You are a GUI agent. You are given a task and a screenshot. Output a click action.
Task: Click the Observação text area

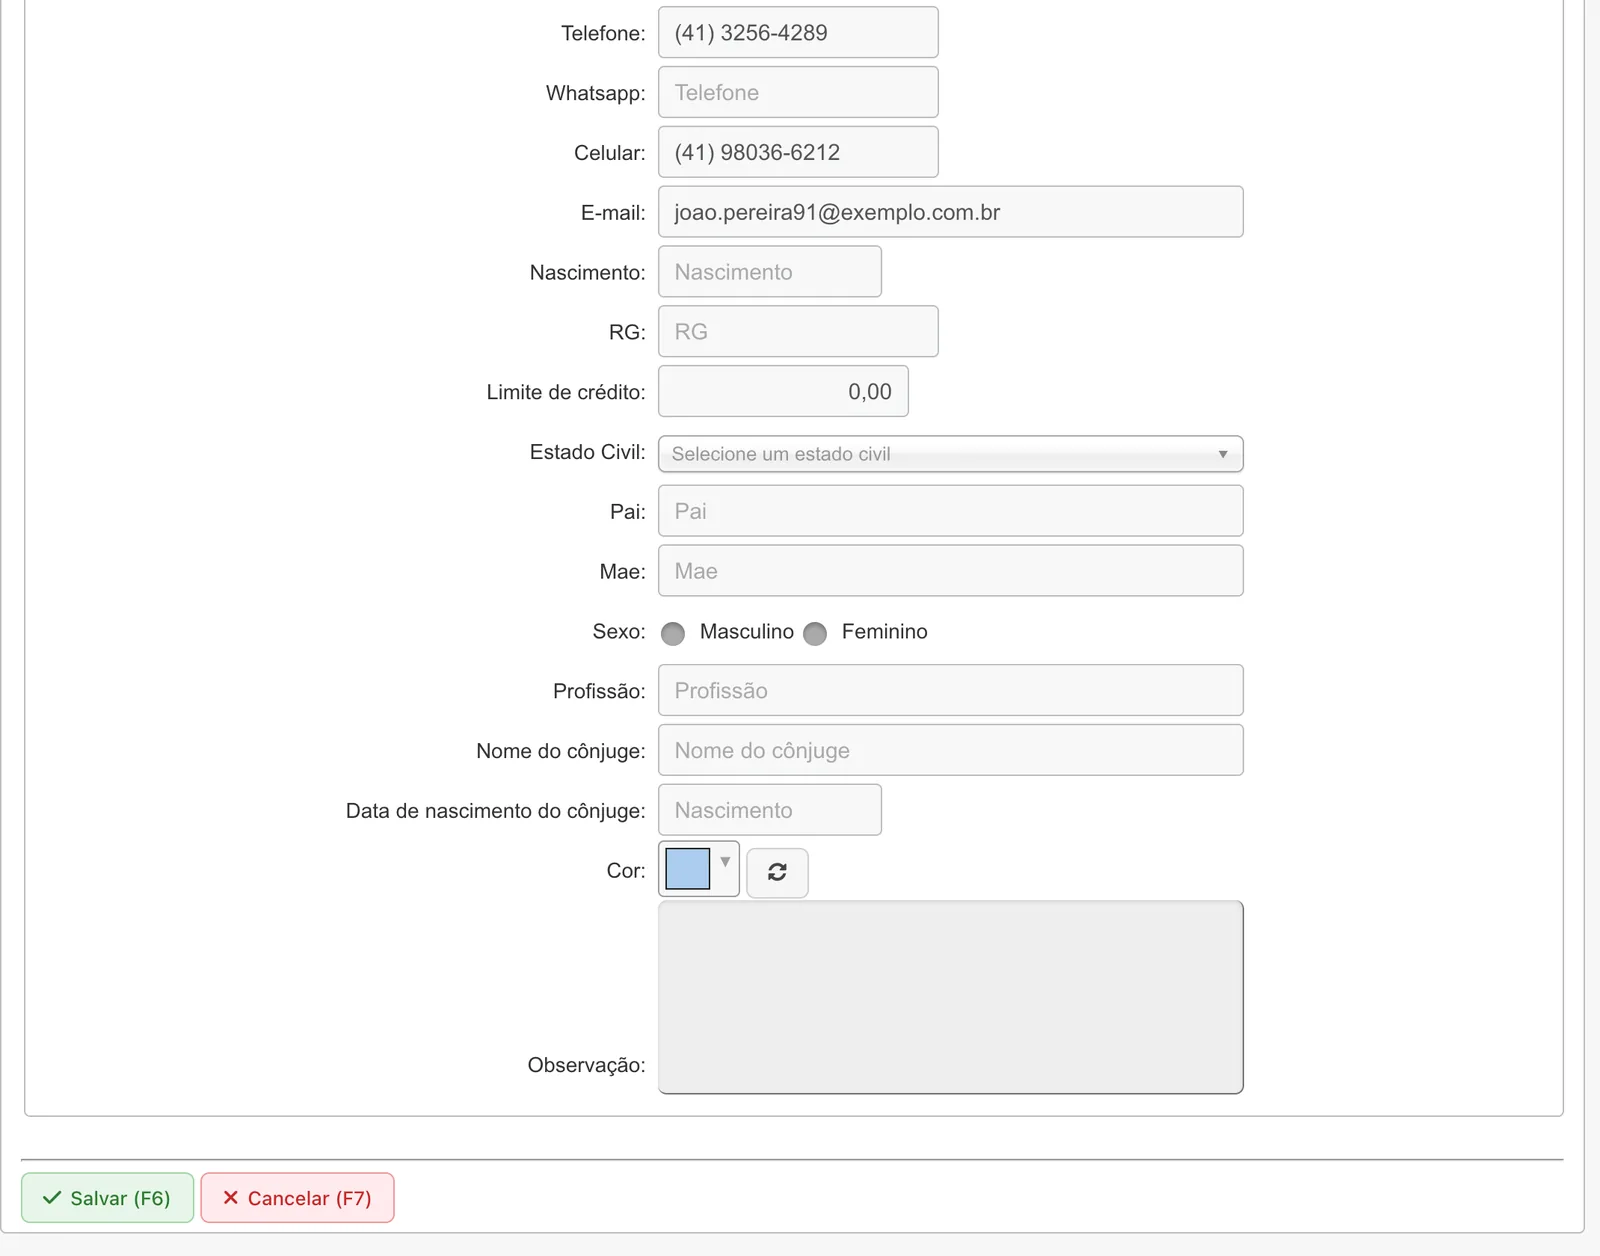point(950,997)
